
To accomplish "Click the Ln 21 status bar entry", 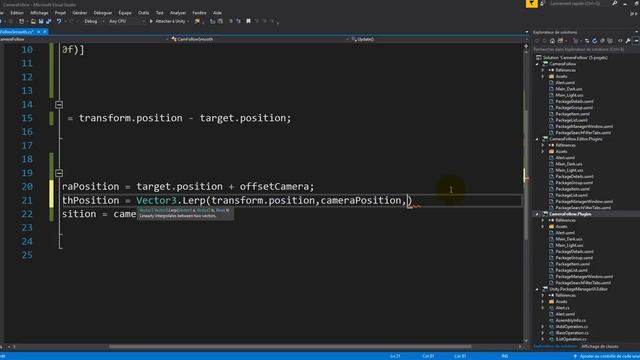I will (x=395, y=356).
